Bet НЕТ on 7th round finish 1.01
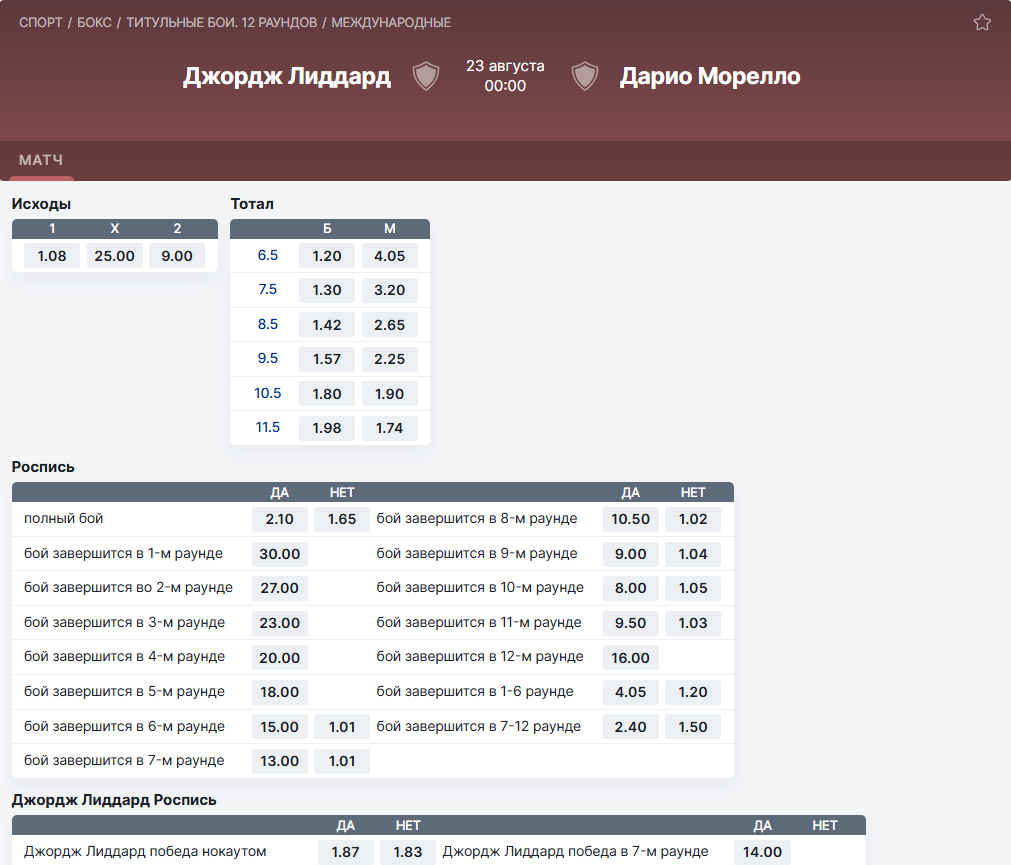The width and height of the screenshot is (1011, 865). [342, 761]
